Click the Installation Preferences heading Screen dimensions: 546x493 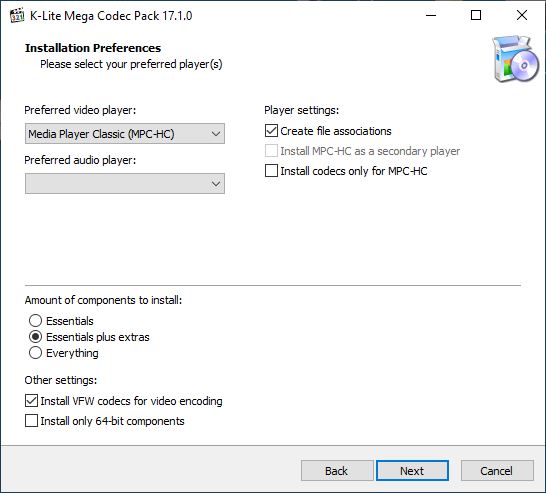93,48
